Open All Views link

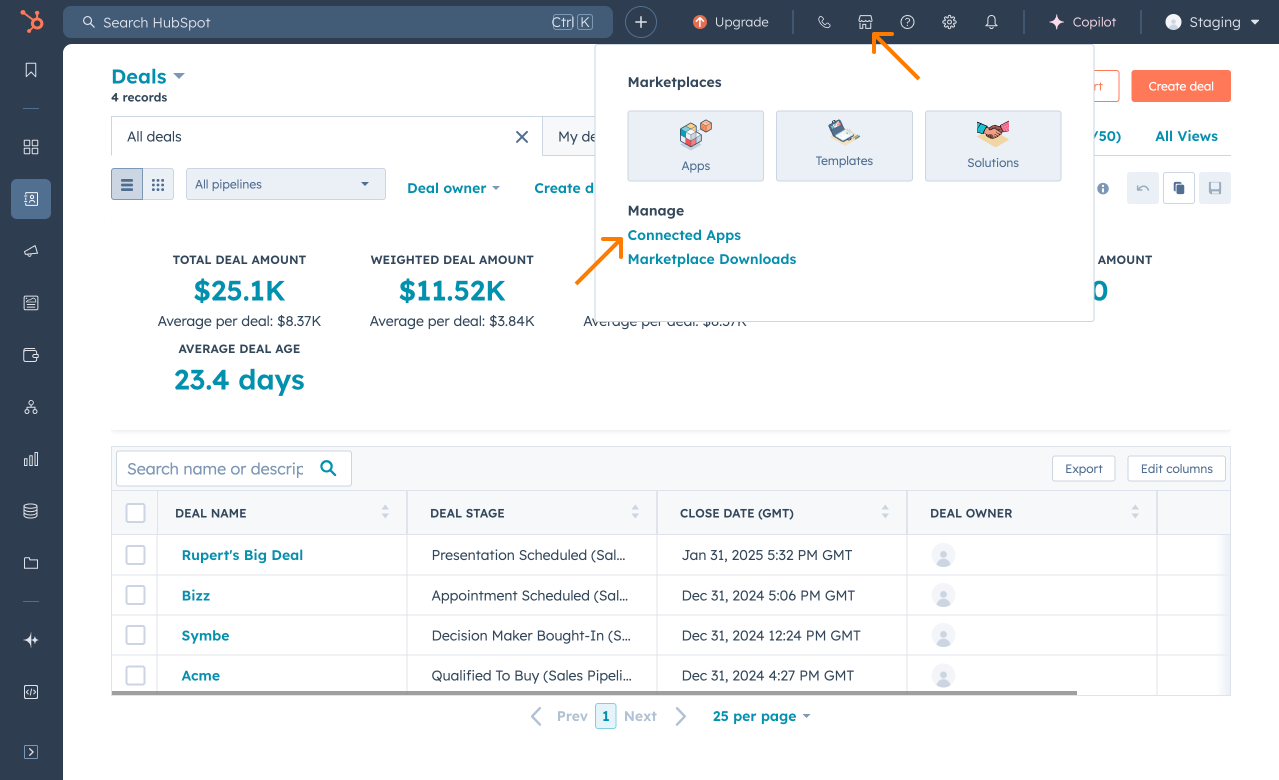(x=1186, y=136)
